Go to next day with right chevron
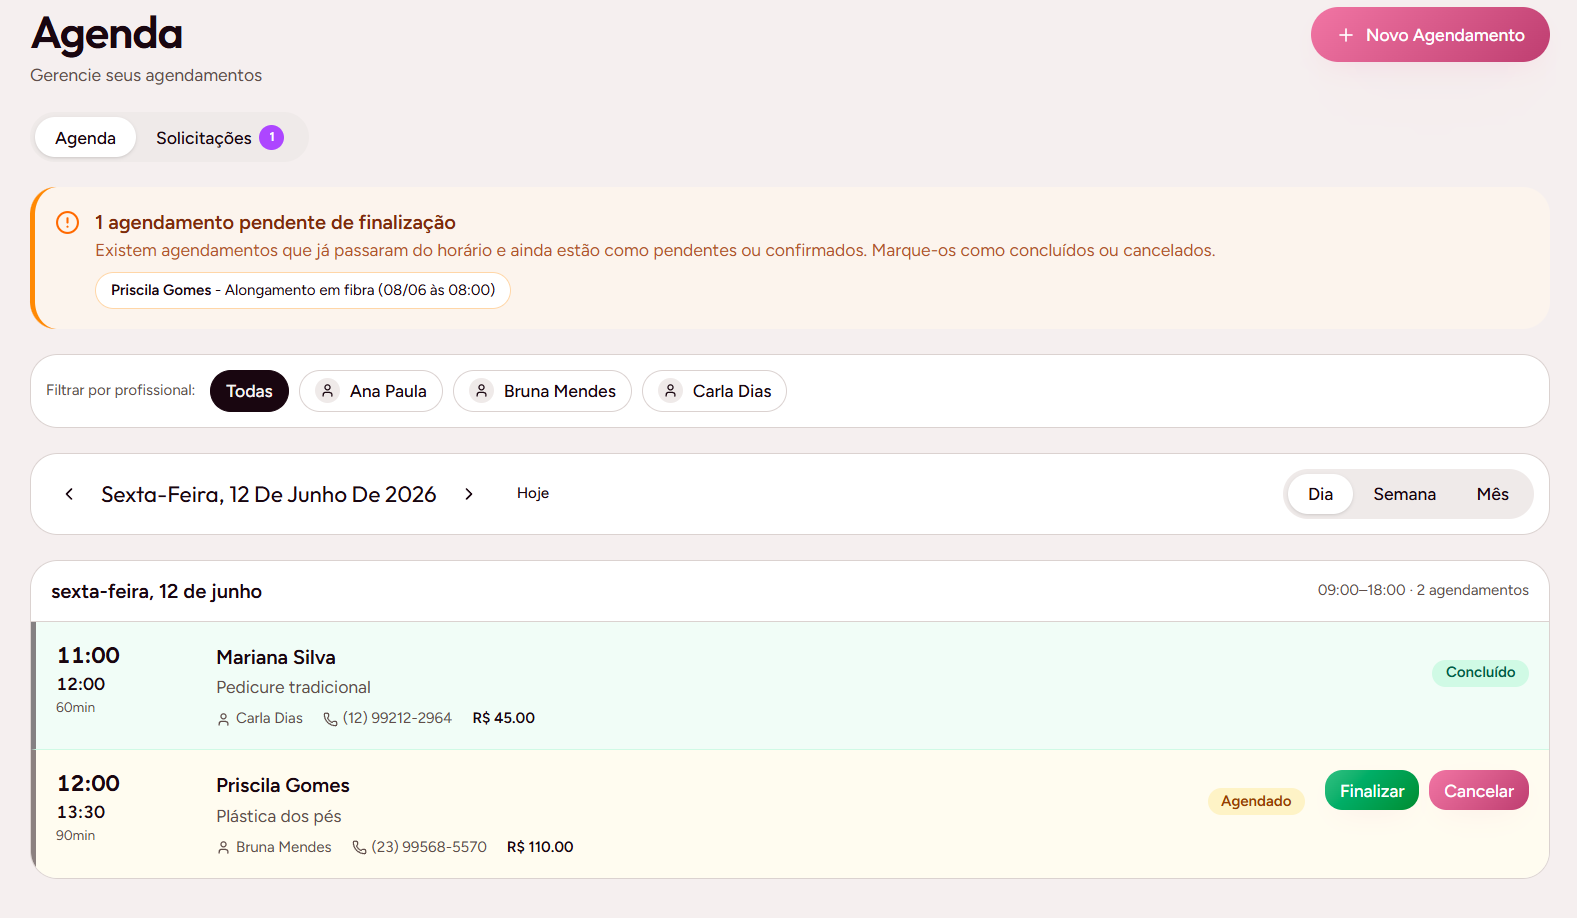The height and width of the screenshot is (918, 1577). (x=469, y=494)
